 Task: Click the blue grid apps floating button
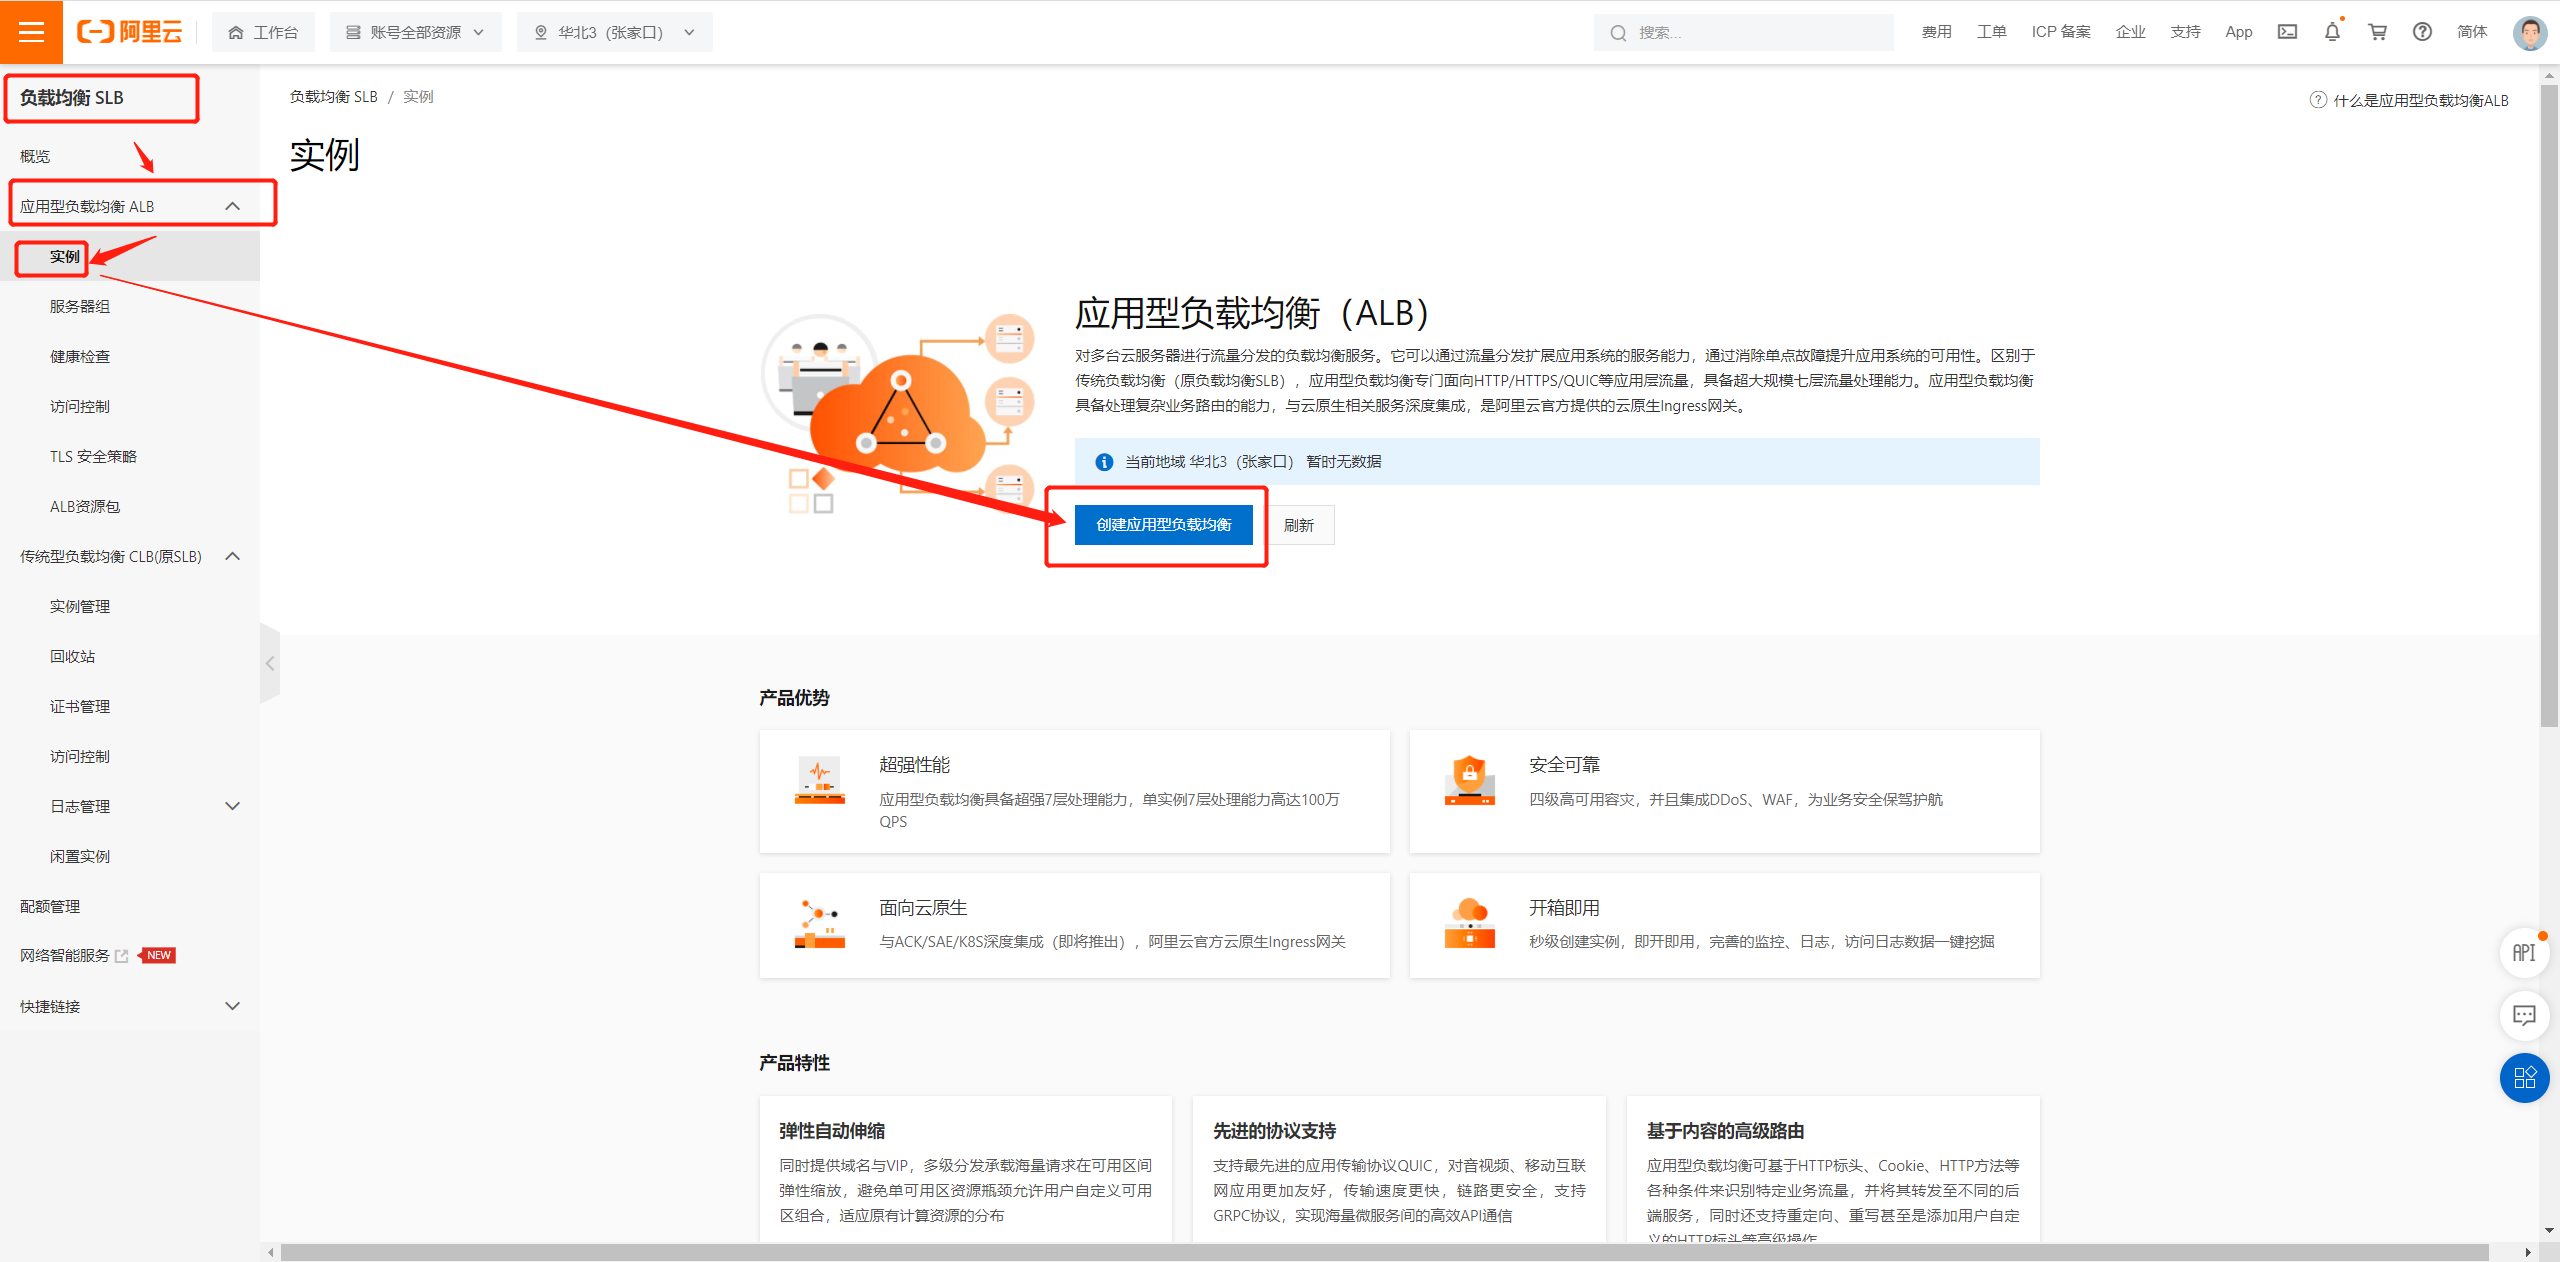pos(2524,1078)
